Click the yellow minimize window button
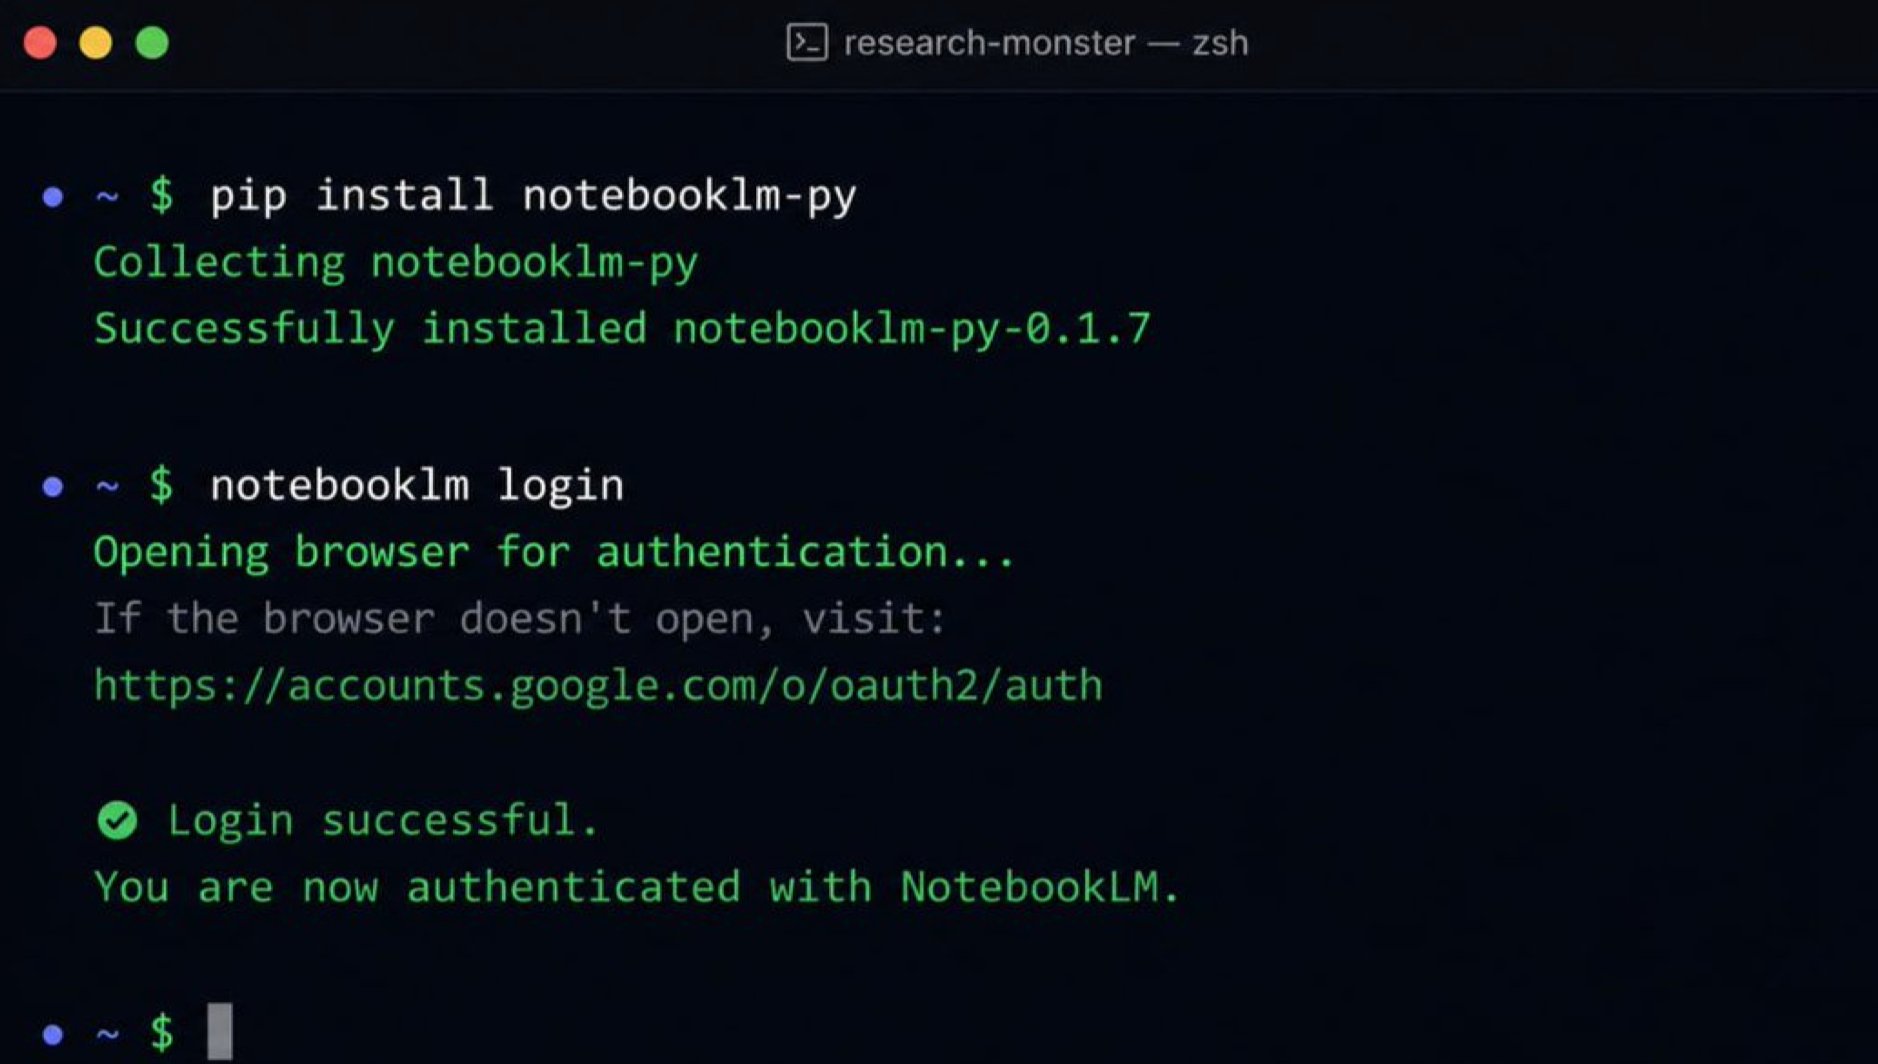 (96, 43)
